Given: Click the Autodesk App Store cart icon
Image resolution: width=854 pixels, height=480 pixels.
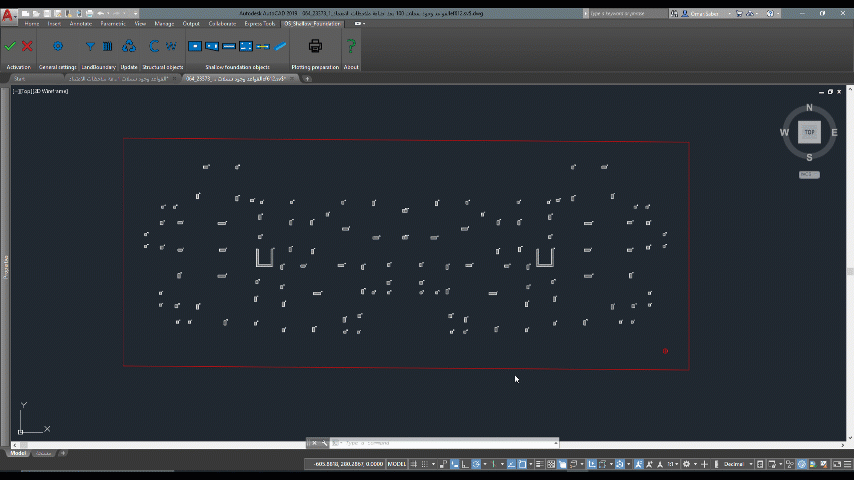Looking at the screenshot, I should (x=739, y=13).
